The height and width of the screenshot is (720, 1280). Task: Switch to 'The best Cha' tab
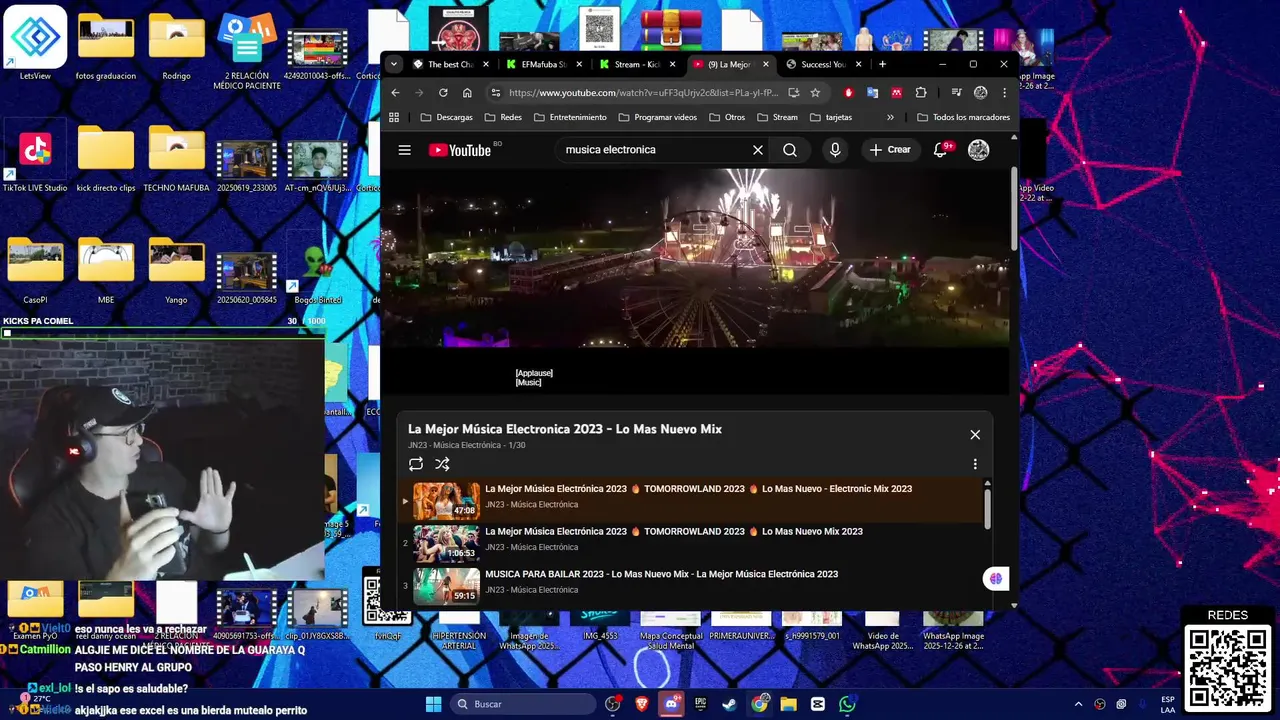coord(452,64)
